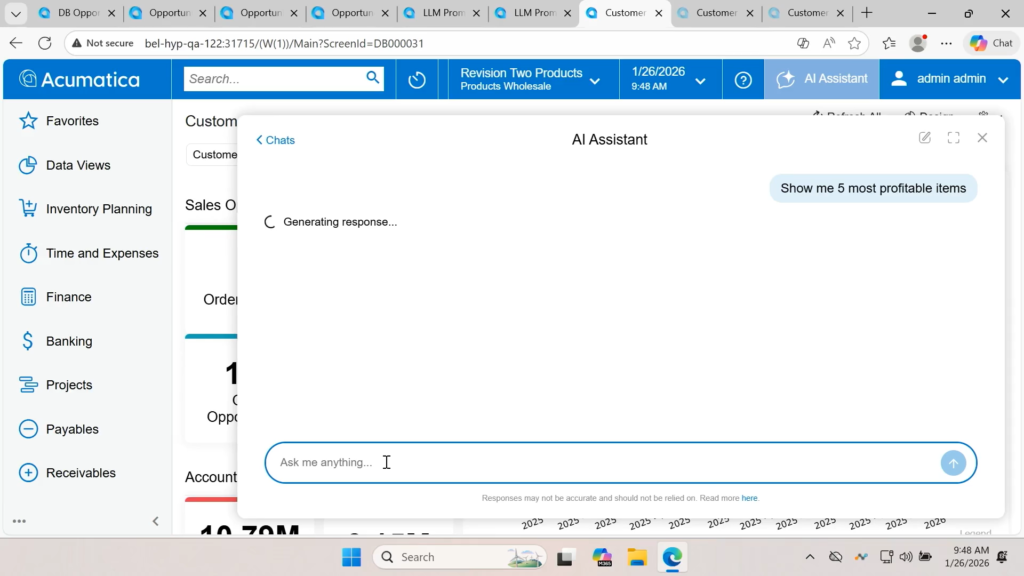Screen dimensions: 1024x576
Task: Collapse the left navigation sidebar
Action: click(x=155, y=521)
